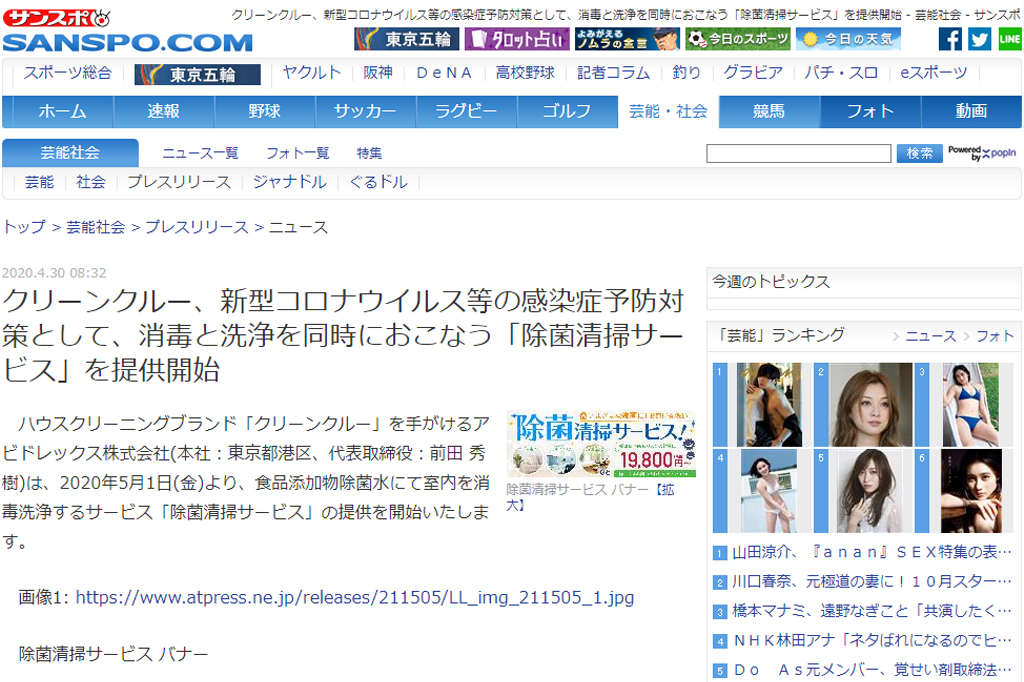Open the atpress.ne.jp image URL link
Screen dimensions: 1024x682
pos(355,598)
